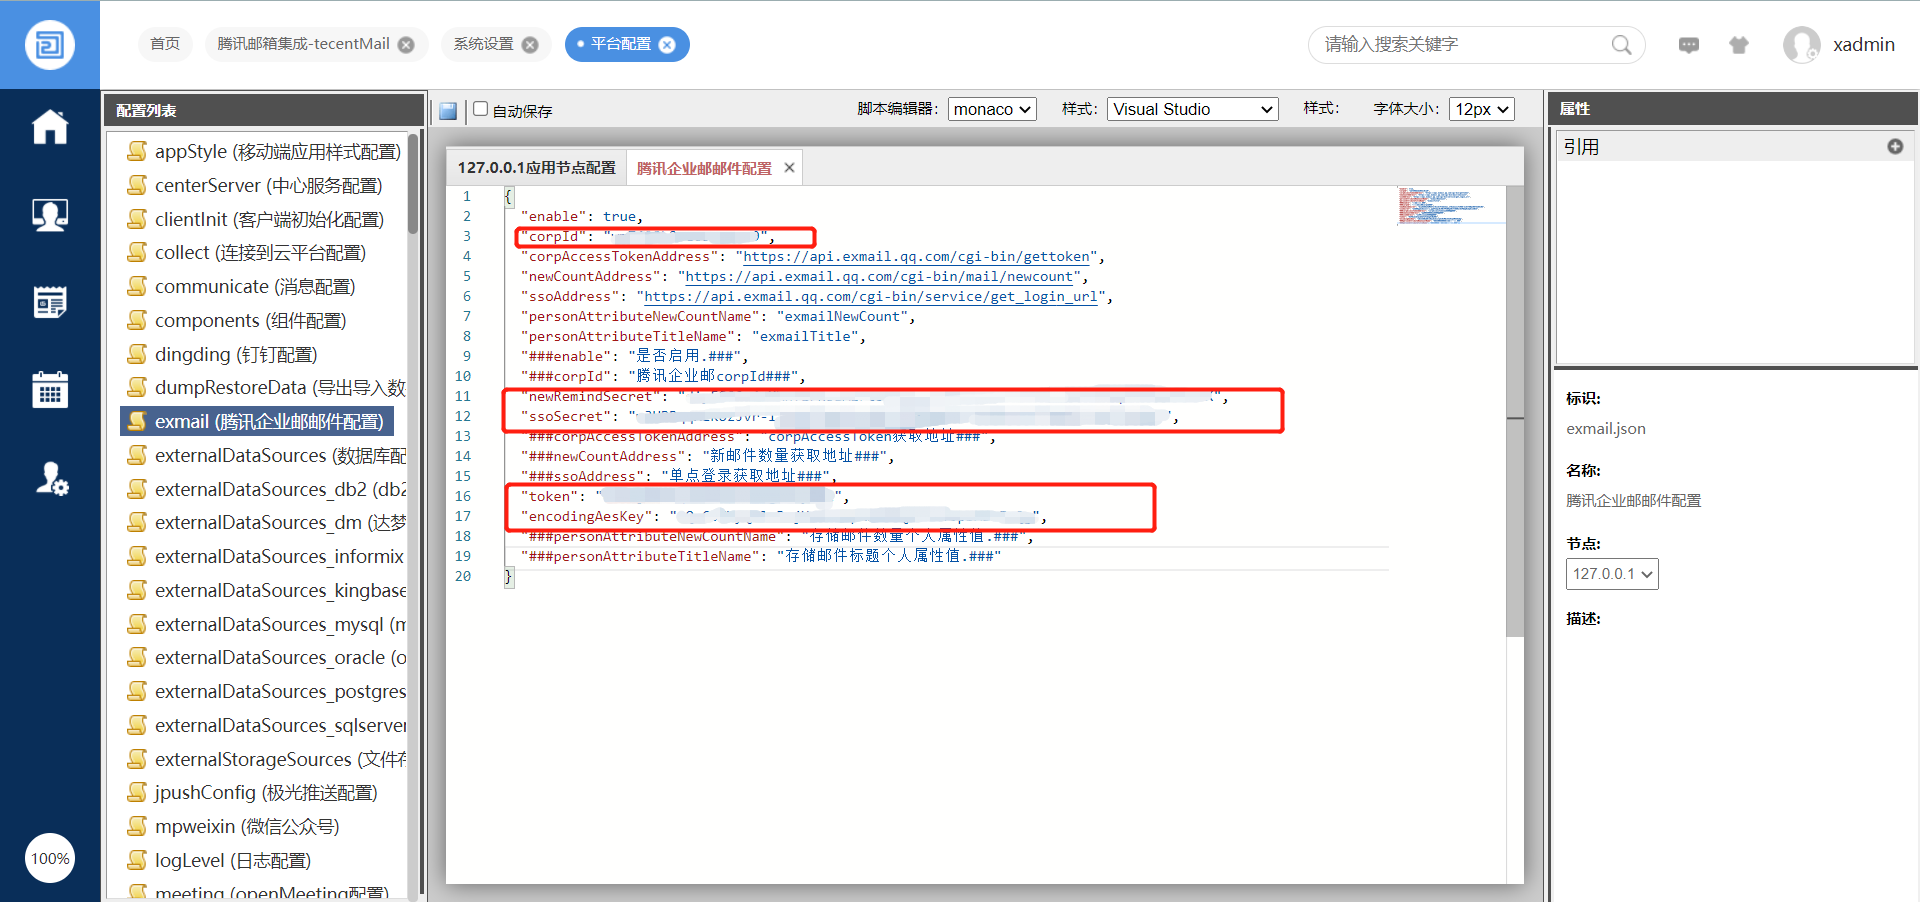Open the Visual Studio style dropdown

1193,109
